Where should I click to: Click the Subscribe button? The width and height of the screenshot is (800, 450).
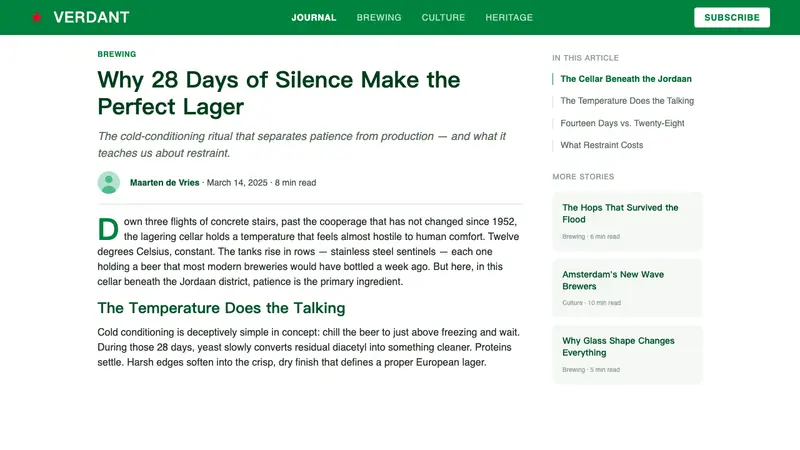coord(732,17)
